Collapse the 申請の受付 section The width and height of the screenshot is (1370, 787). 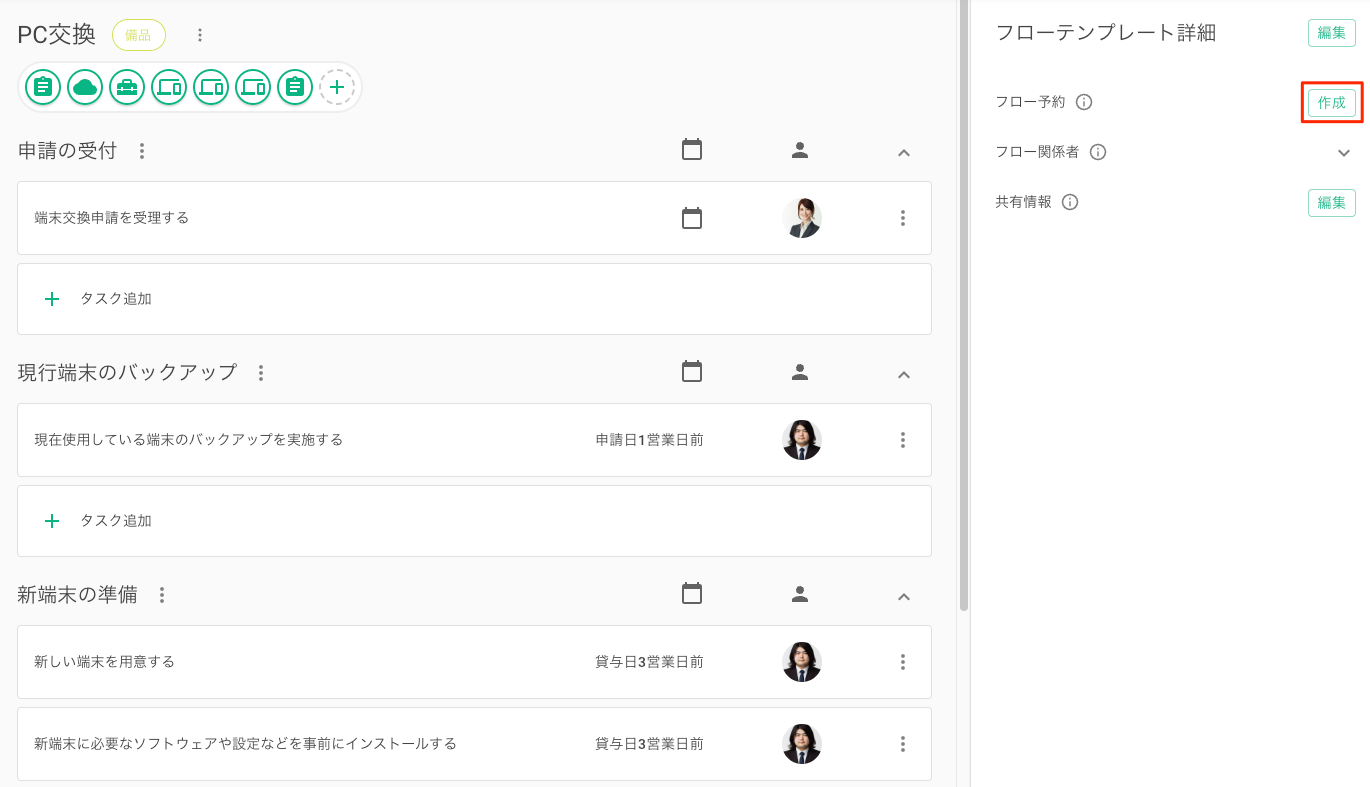tap(903, 152)
